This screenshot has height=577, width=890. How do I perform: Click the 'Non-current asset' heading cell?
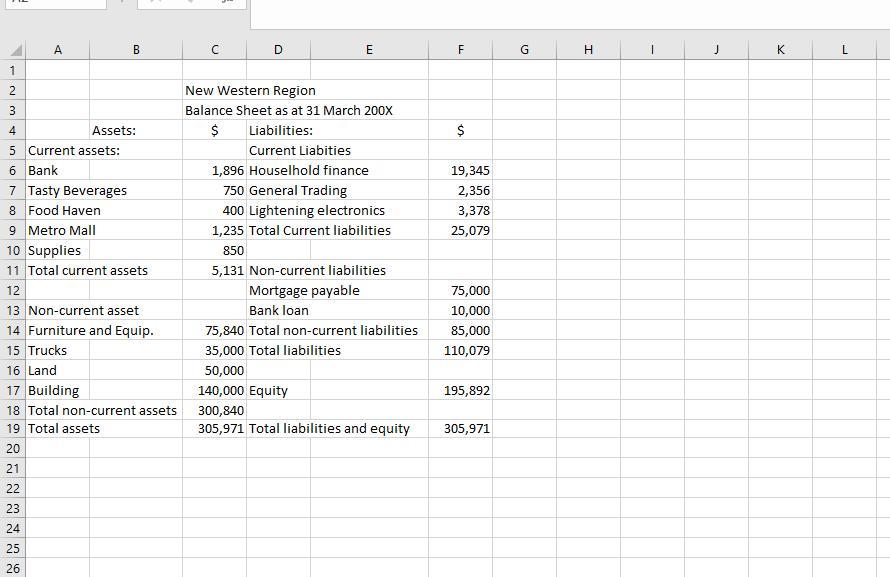[x=57, y=310]
